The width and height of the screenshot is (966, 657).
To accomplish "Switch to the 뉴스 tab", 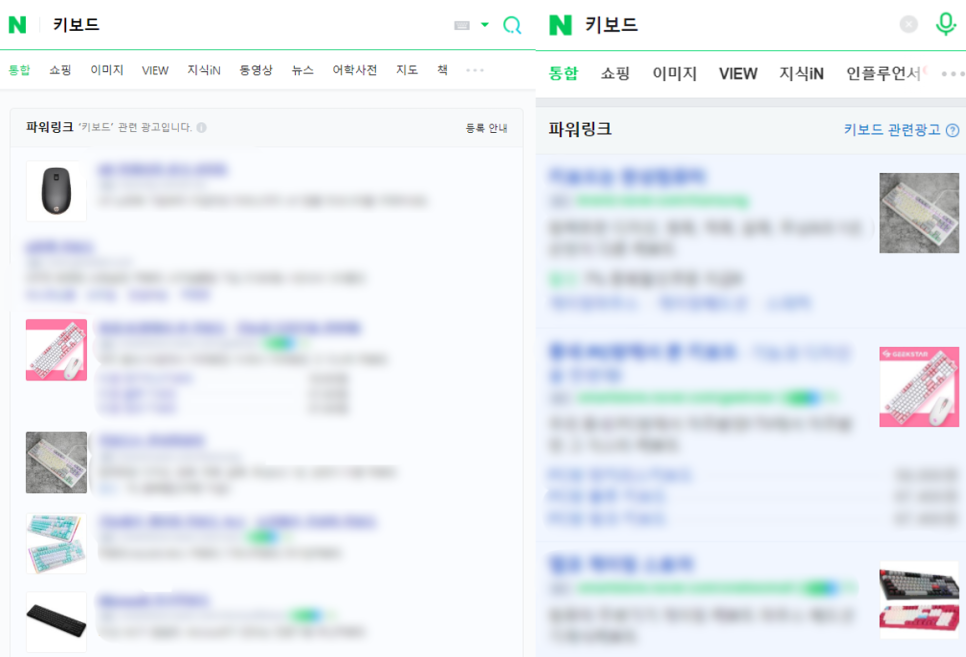I will click(x=302, y=70).
